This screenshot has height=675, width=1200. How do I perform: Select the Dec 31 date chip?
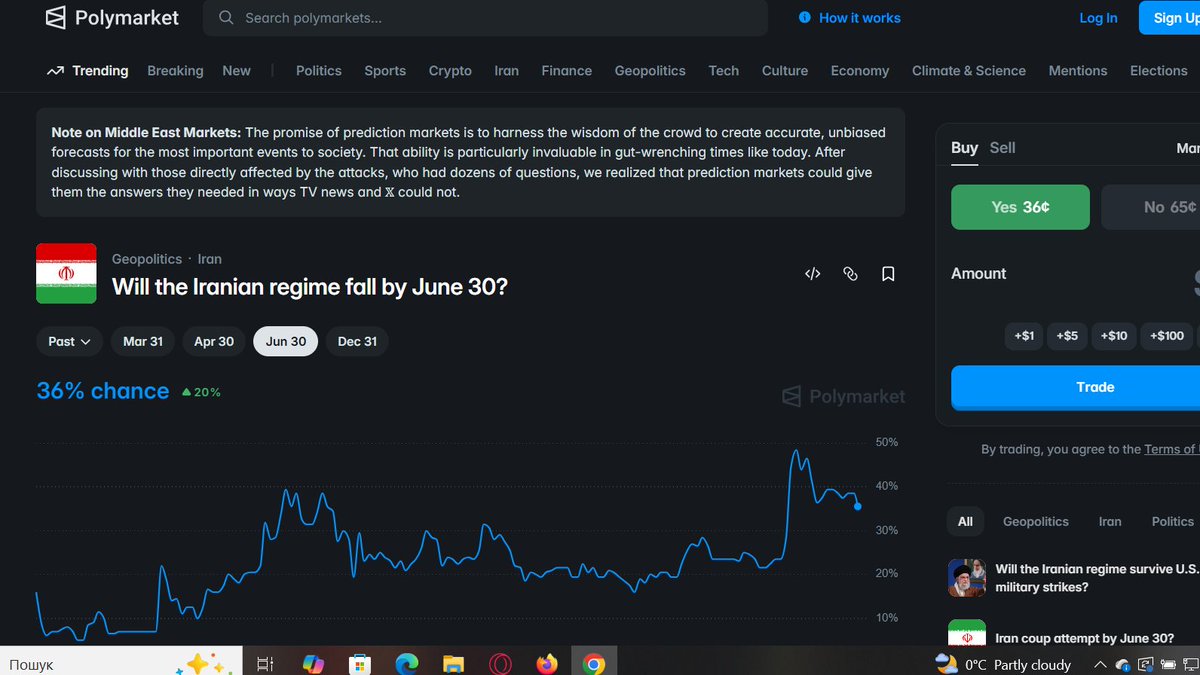pos(358,341)
